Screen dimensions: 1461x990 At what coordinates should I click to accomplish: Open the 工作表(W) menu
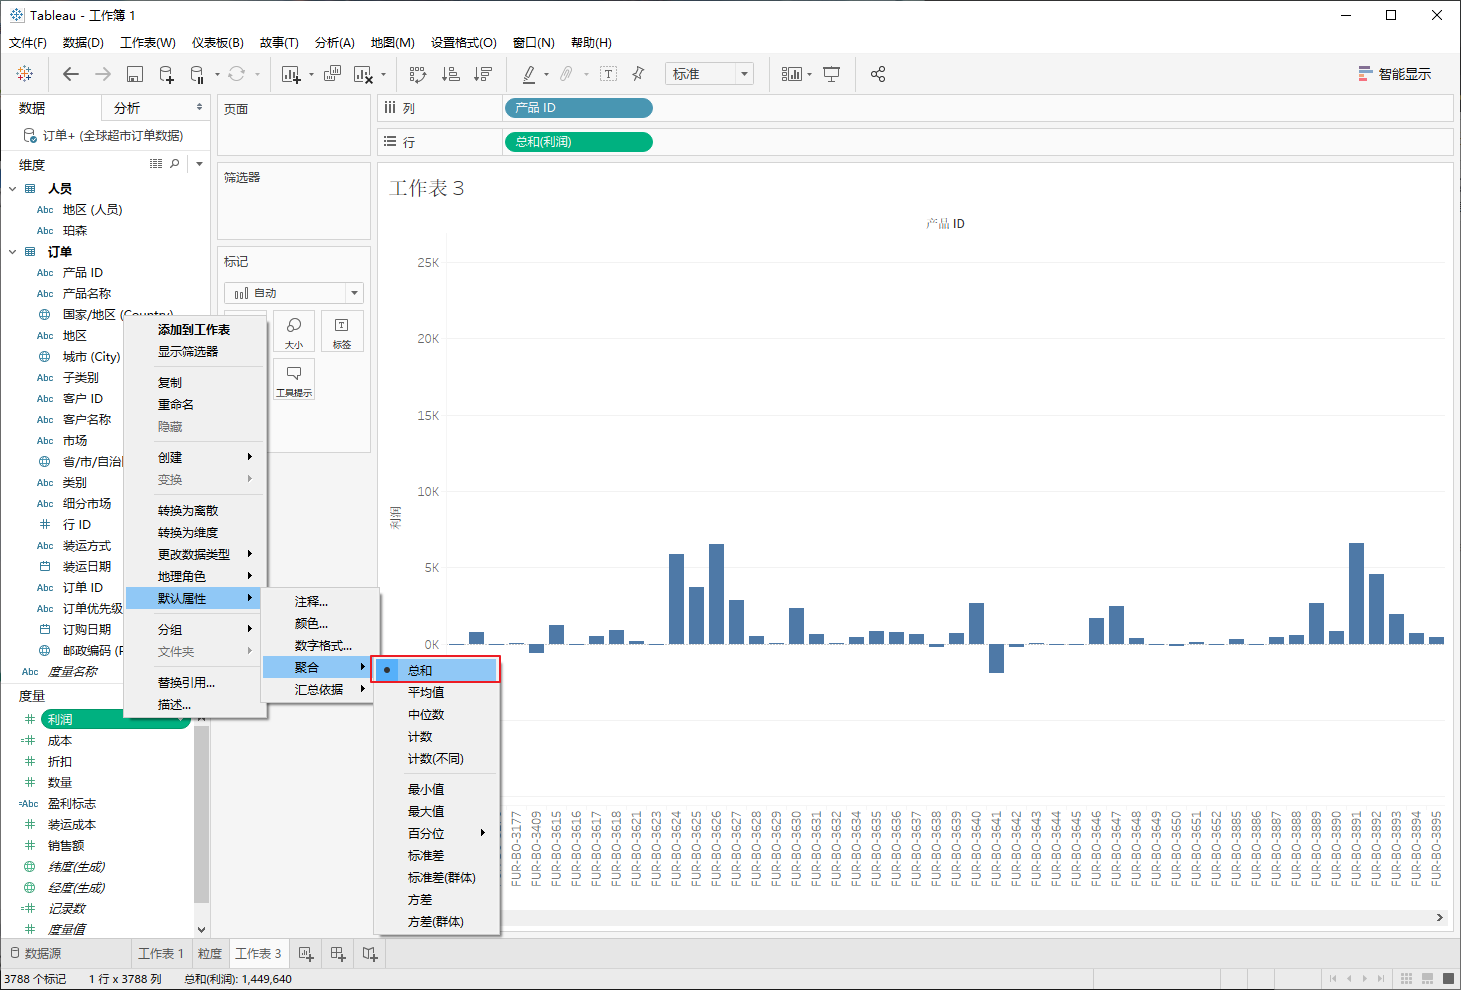(x=148, y=43)
